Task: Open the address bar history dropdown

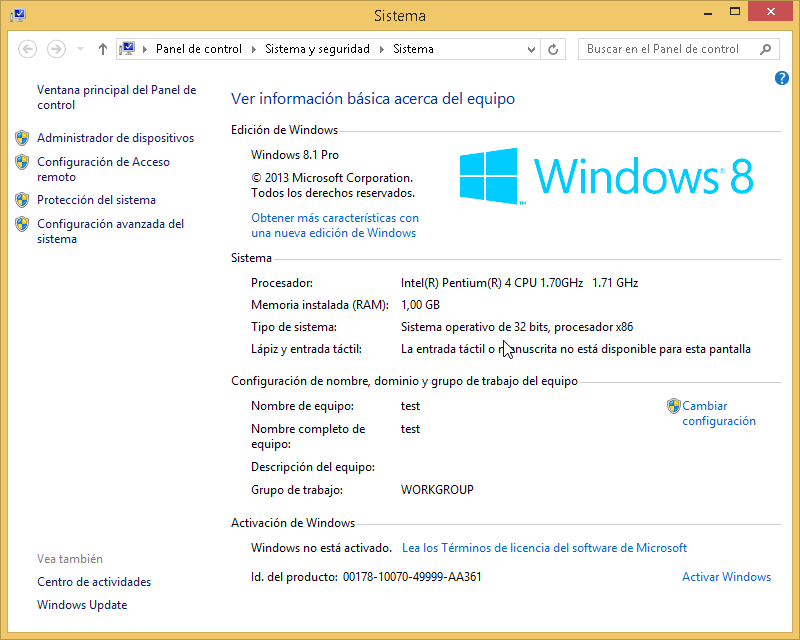Action: coord(531,50)
